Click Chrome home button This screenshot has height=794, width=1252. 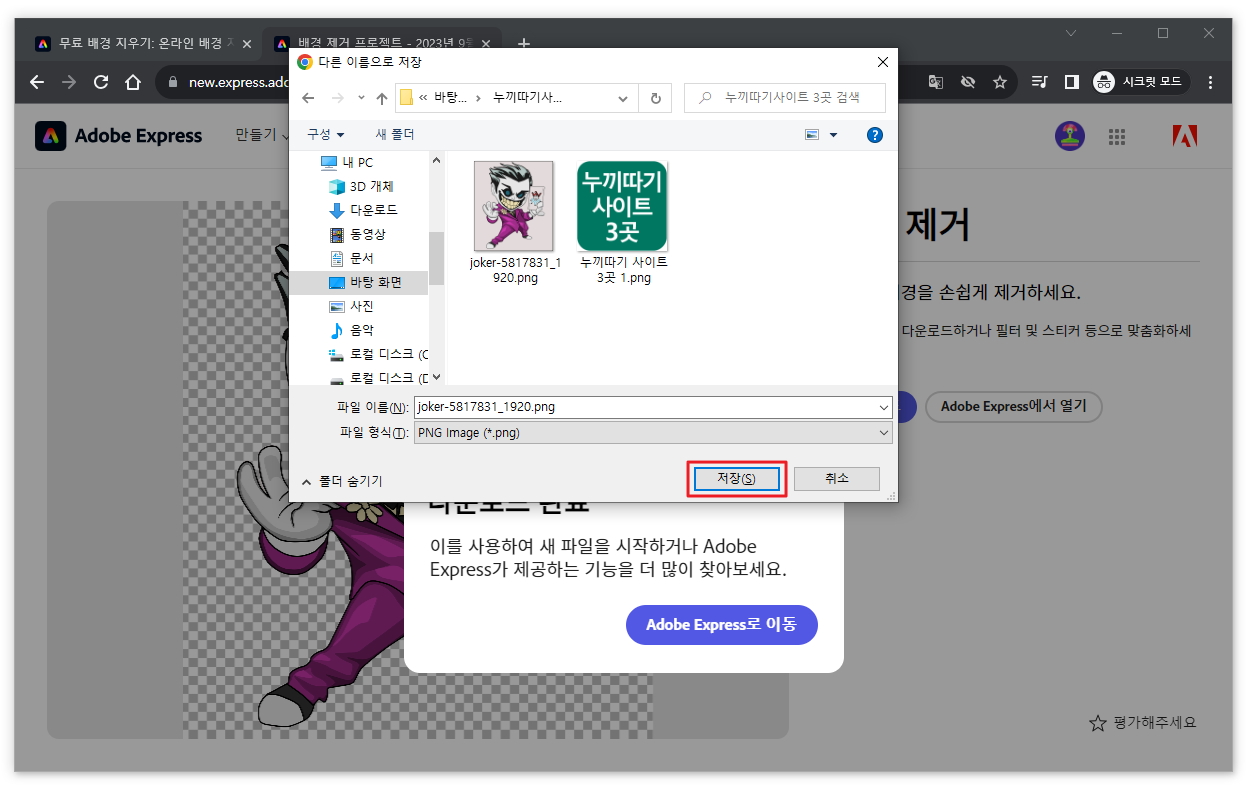click(133, 82)
